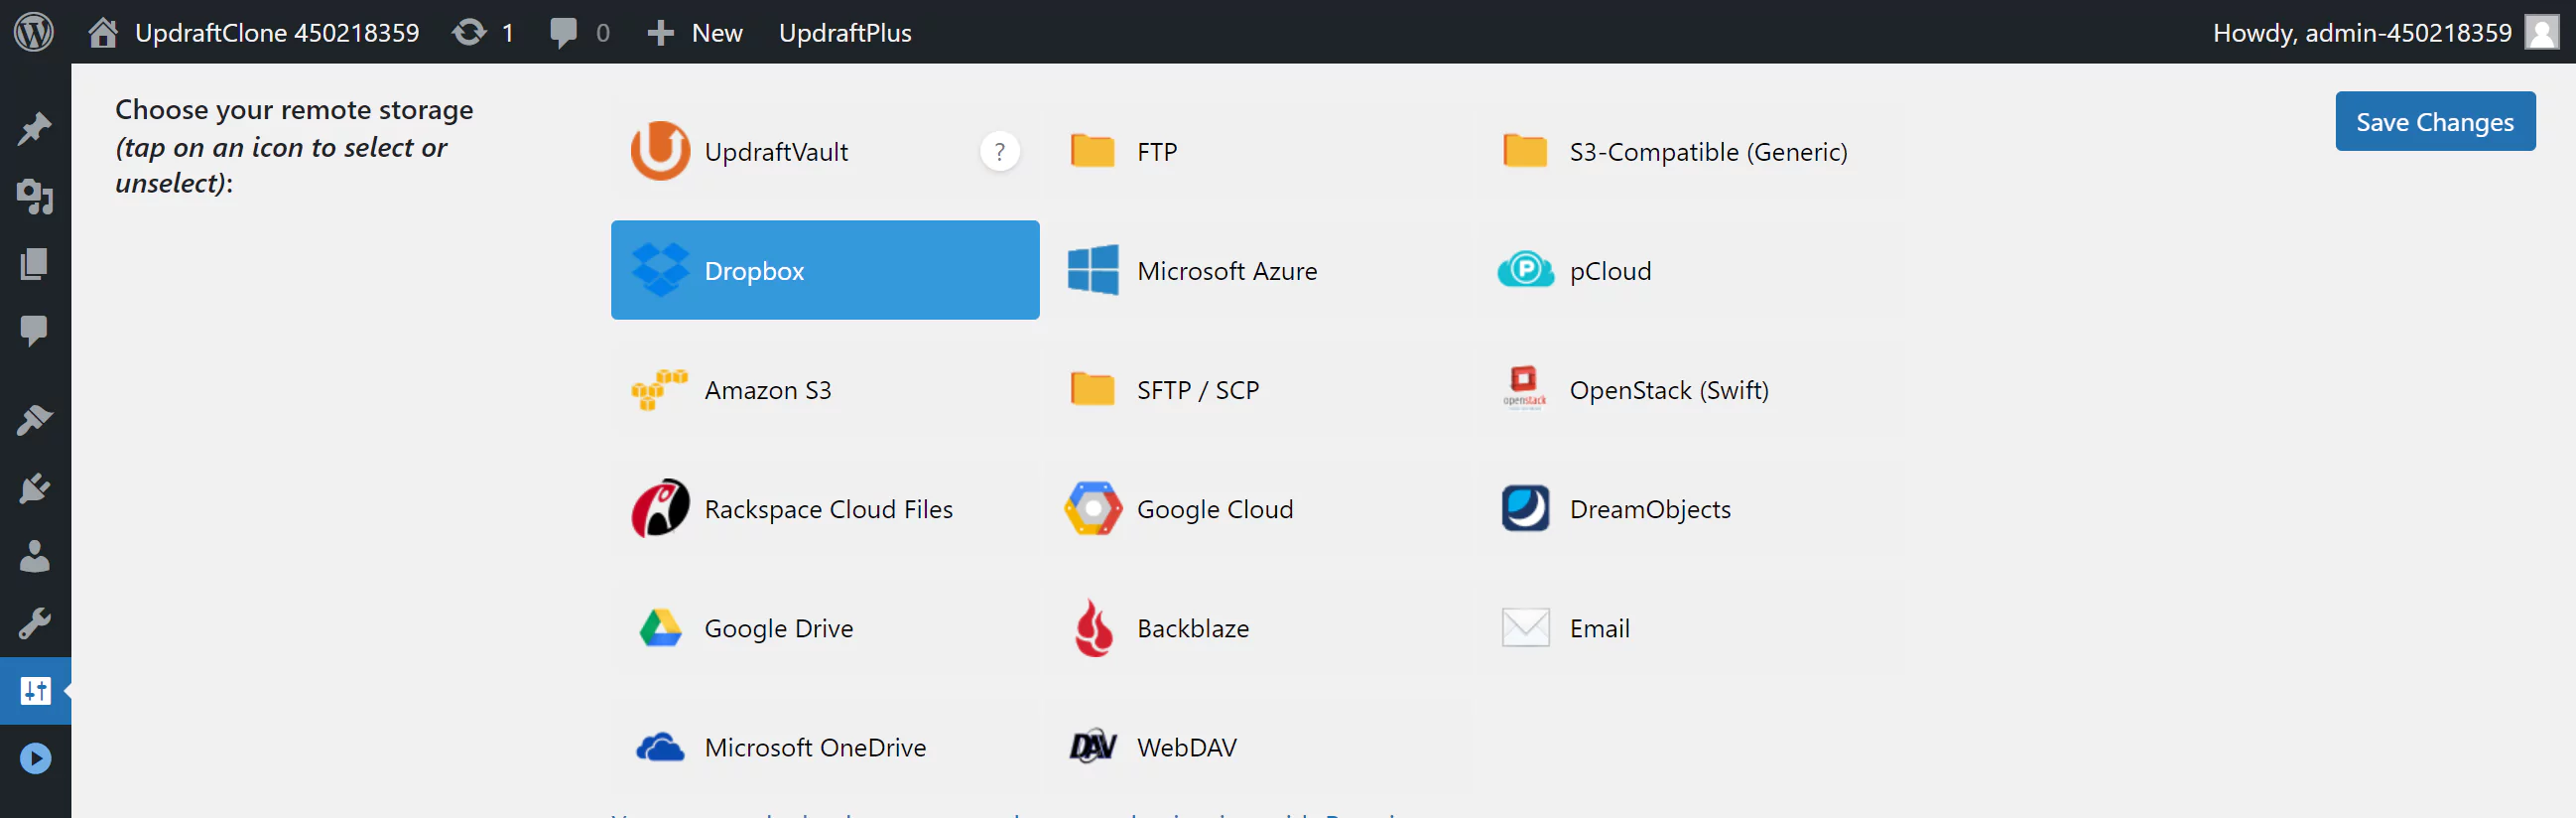Open Posts pushpin in sidebar
The height and width of the screenshot is (818, 2576).
click(35, 128)
